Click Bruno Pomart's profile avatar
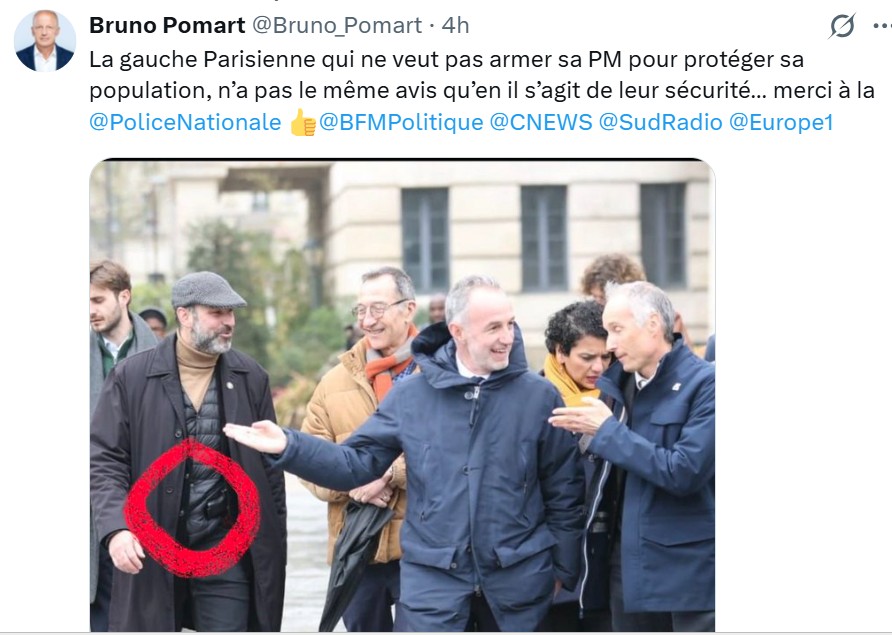 point(45,40)
